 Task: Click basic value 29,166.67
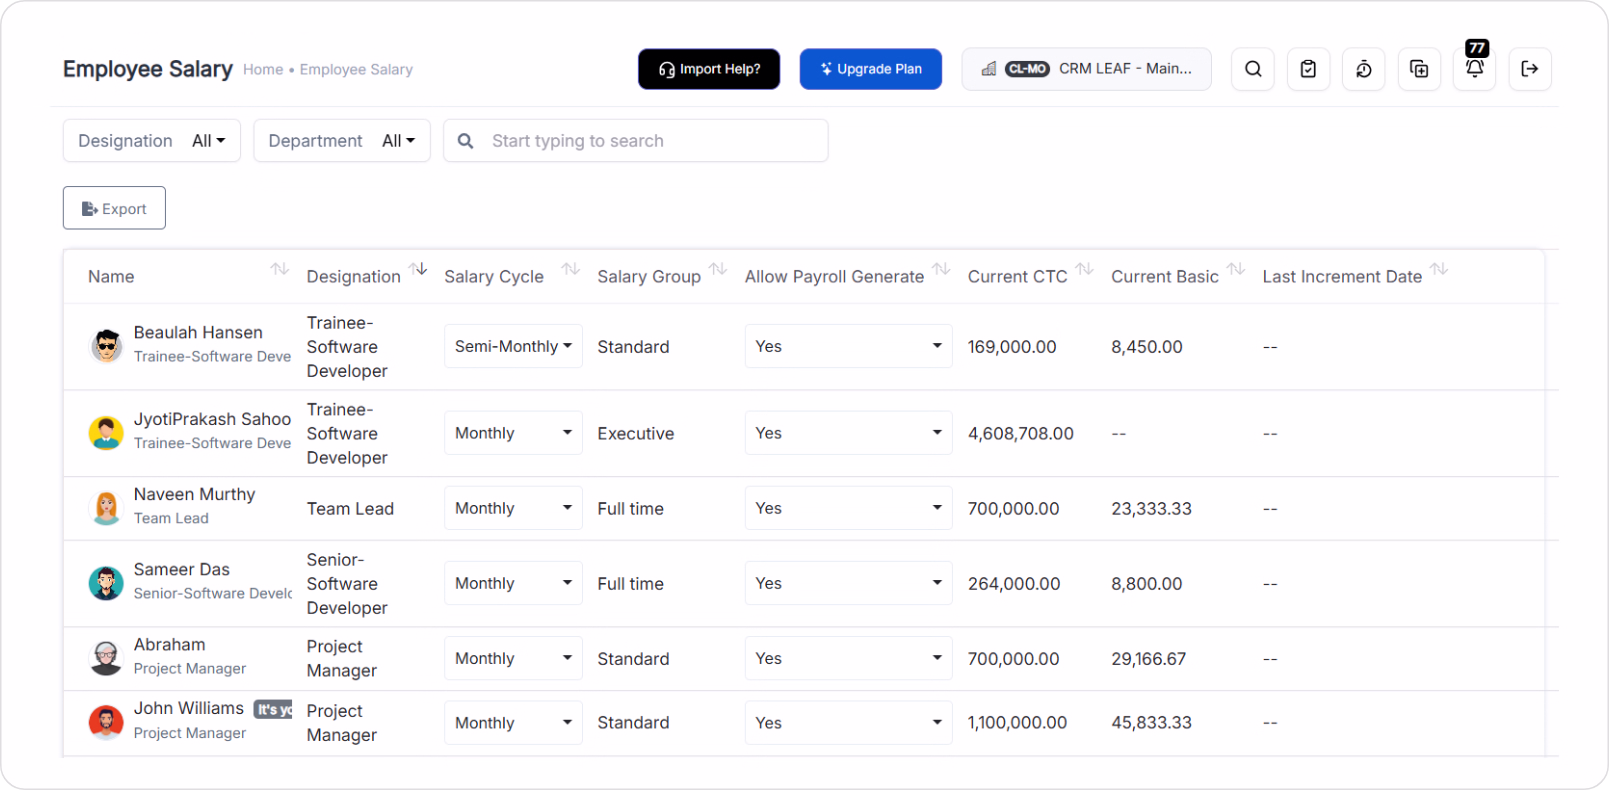[x=1148, y=659]
